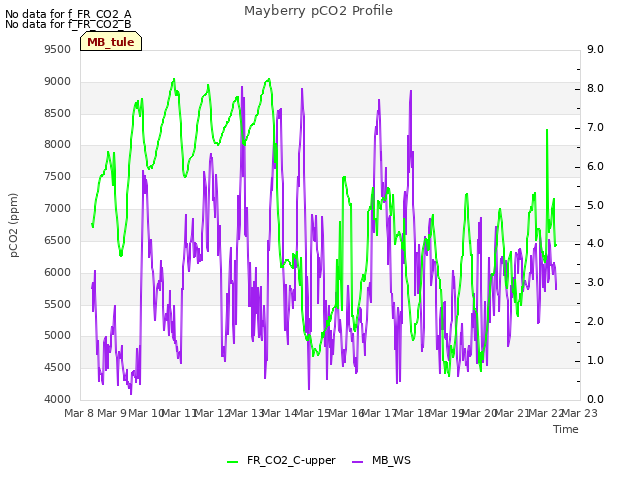Screen dimensions: 640x480
Task: Click the Mar 18 date tick label
Action: (x=413, y=413)
